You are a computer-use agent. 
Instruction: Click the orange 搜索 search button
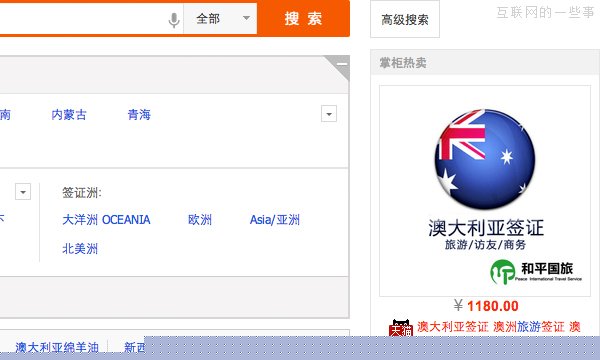coord(303,18)
